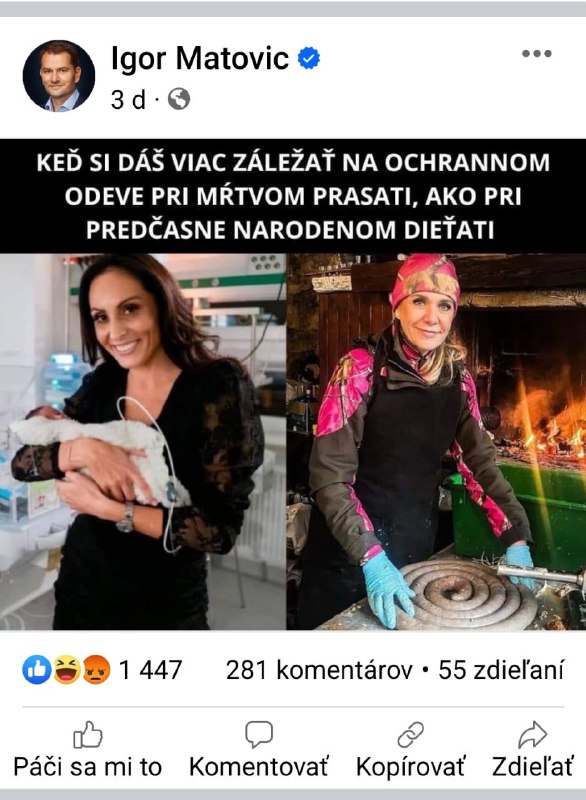View the 1 447 reactions count
This screenshot has width=586, height=800.
(x=150, y=670)
